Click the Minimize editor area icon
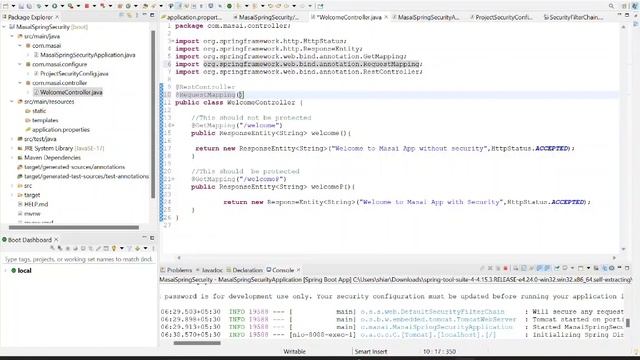The image size is (640, 360). click(x=619, y=15)
